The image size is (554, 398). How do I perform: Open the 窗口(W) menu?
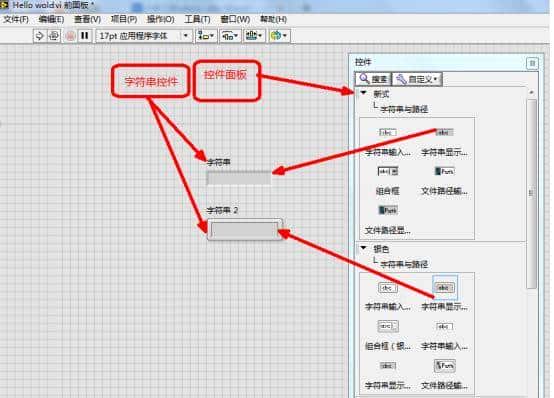click(x=235, y=19)
